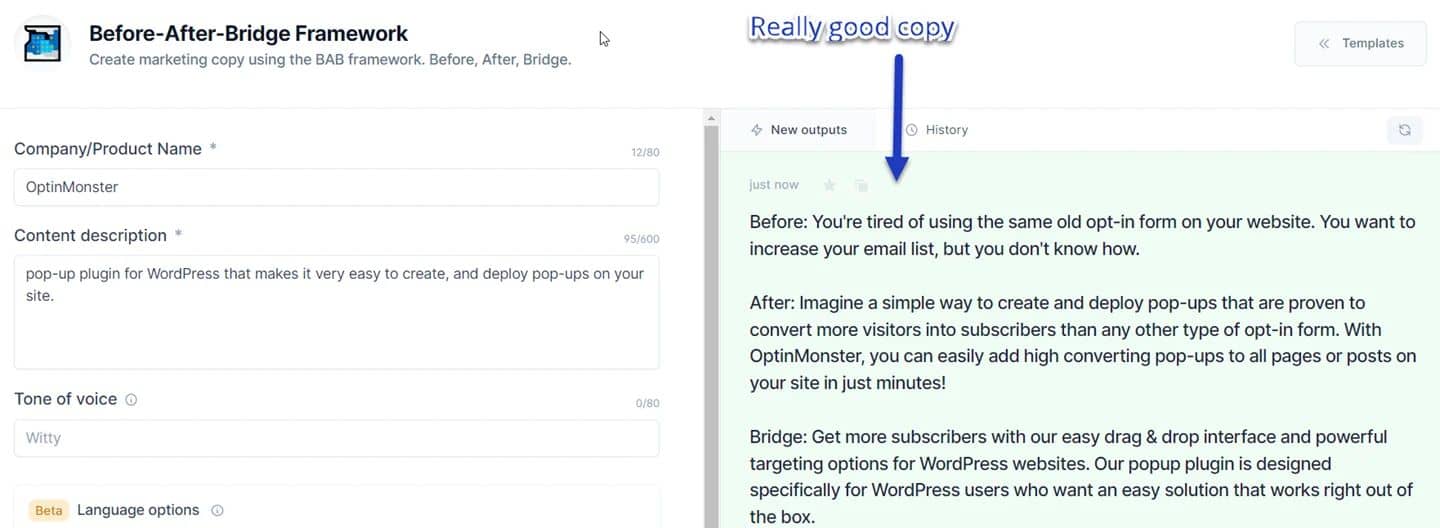Click the lightning icon beside New outputs

[757, 130]
